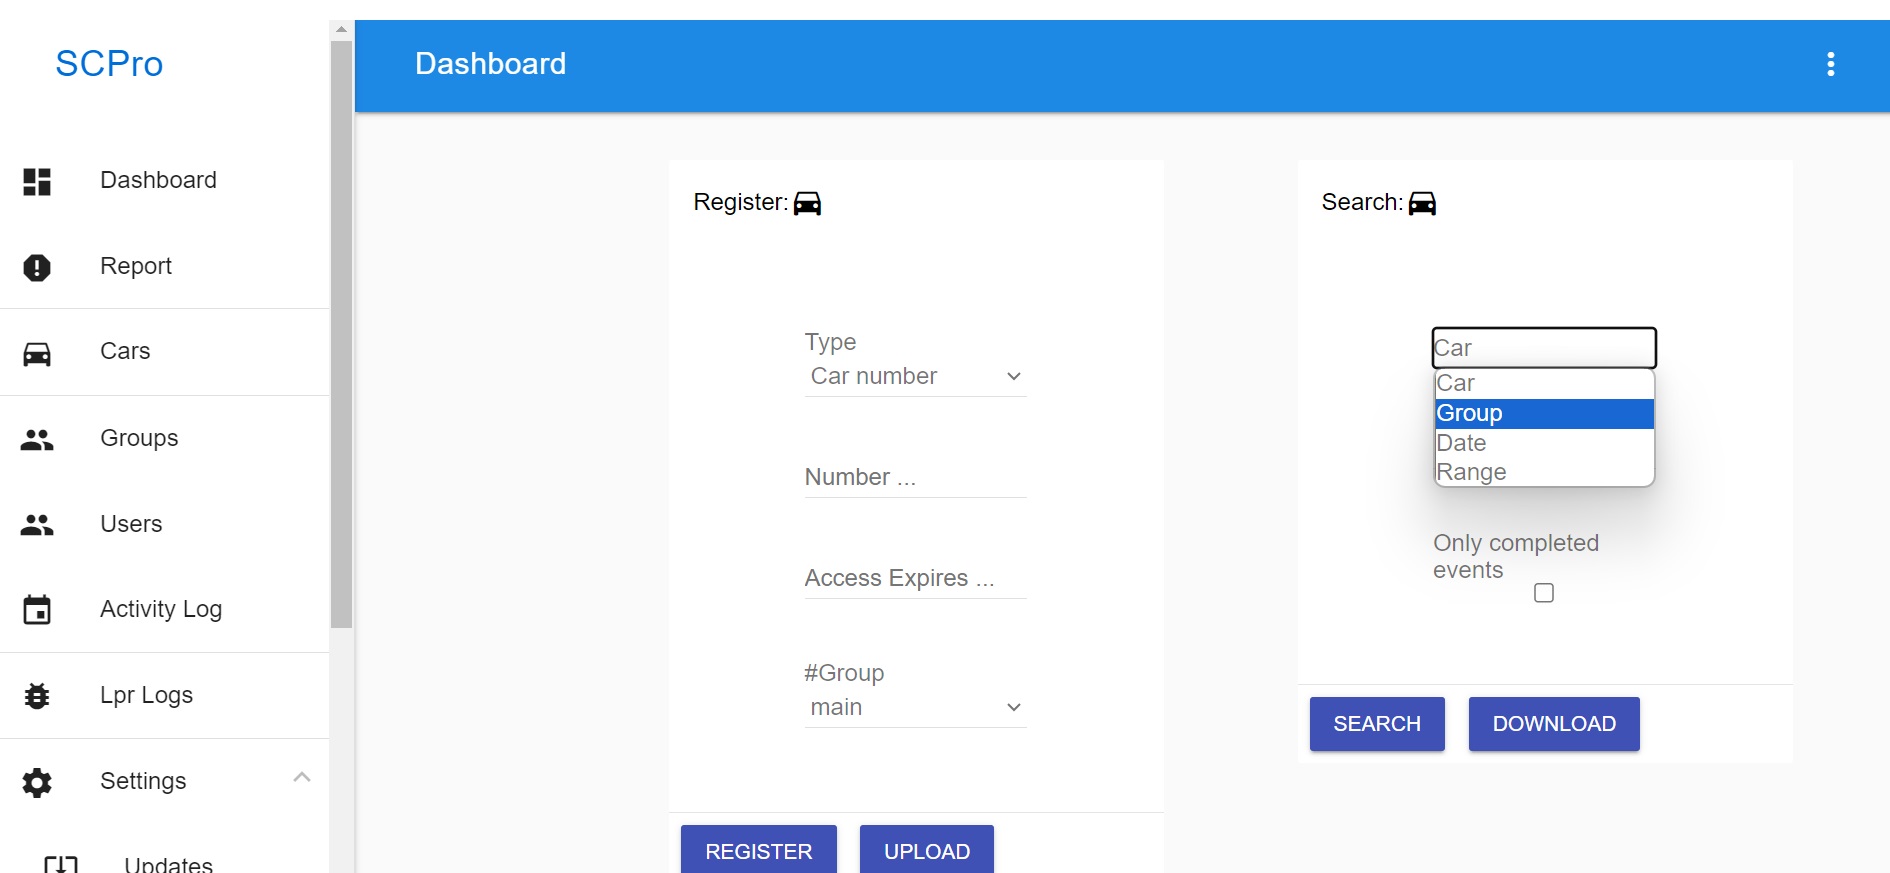This screenshot has width=1890, height=873.
Task: Click the Settings gear icon
Action: click(x=37, y=782)
